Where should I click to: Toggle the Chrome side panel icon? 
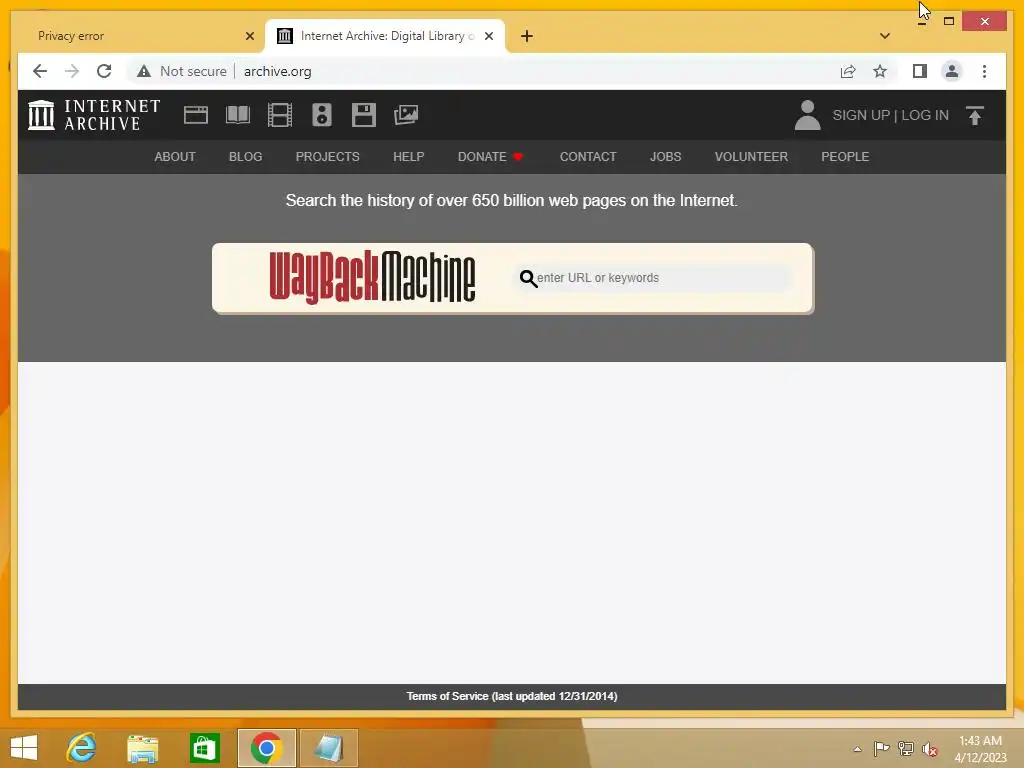coord(920,71)
